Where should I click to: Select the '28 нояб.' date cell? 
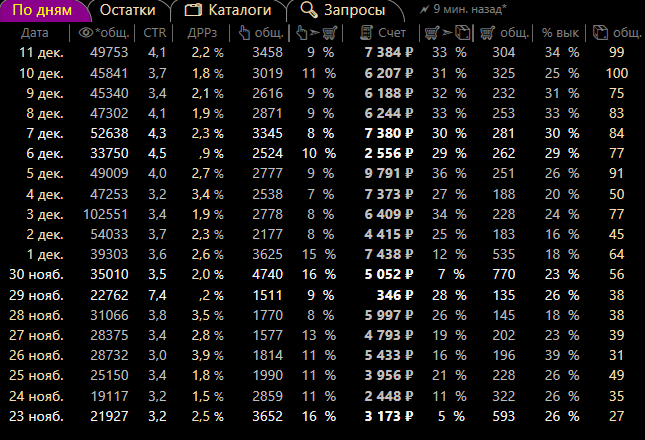click(36, 315)
